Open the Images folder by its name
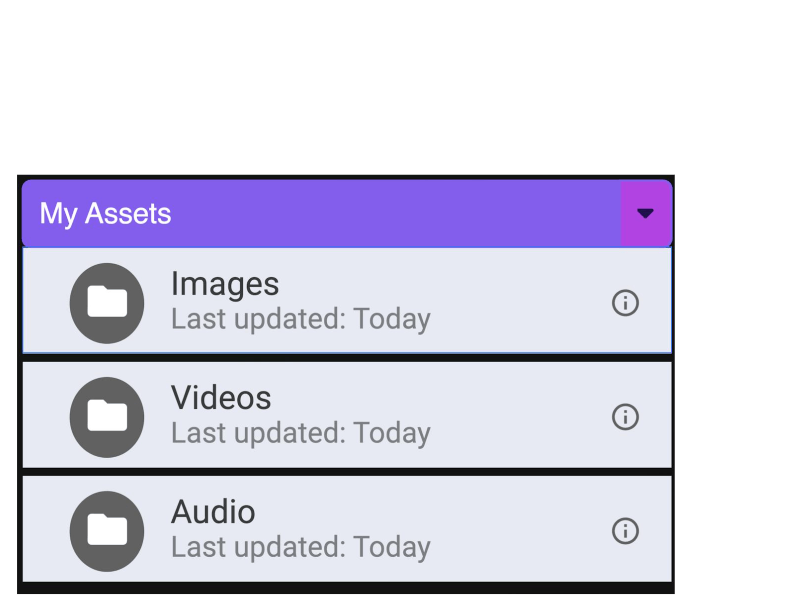This screenshot has width=800, height=600. pos(225,284)
